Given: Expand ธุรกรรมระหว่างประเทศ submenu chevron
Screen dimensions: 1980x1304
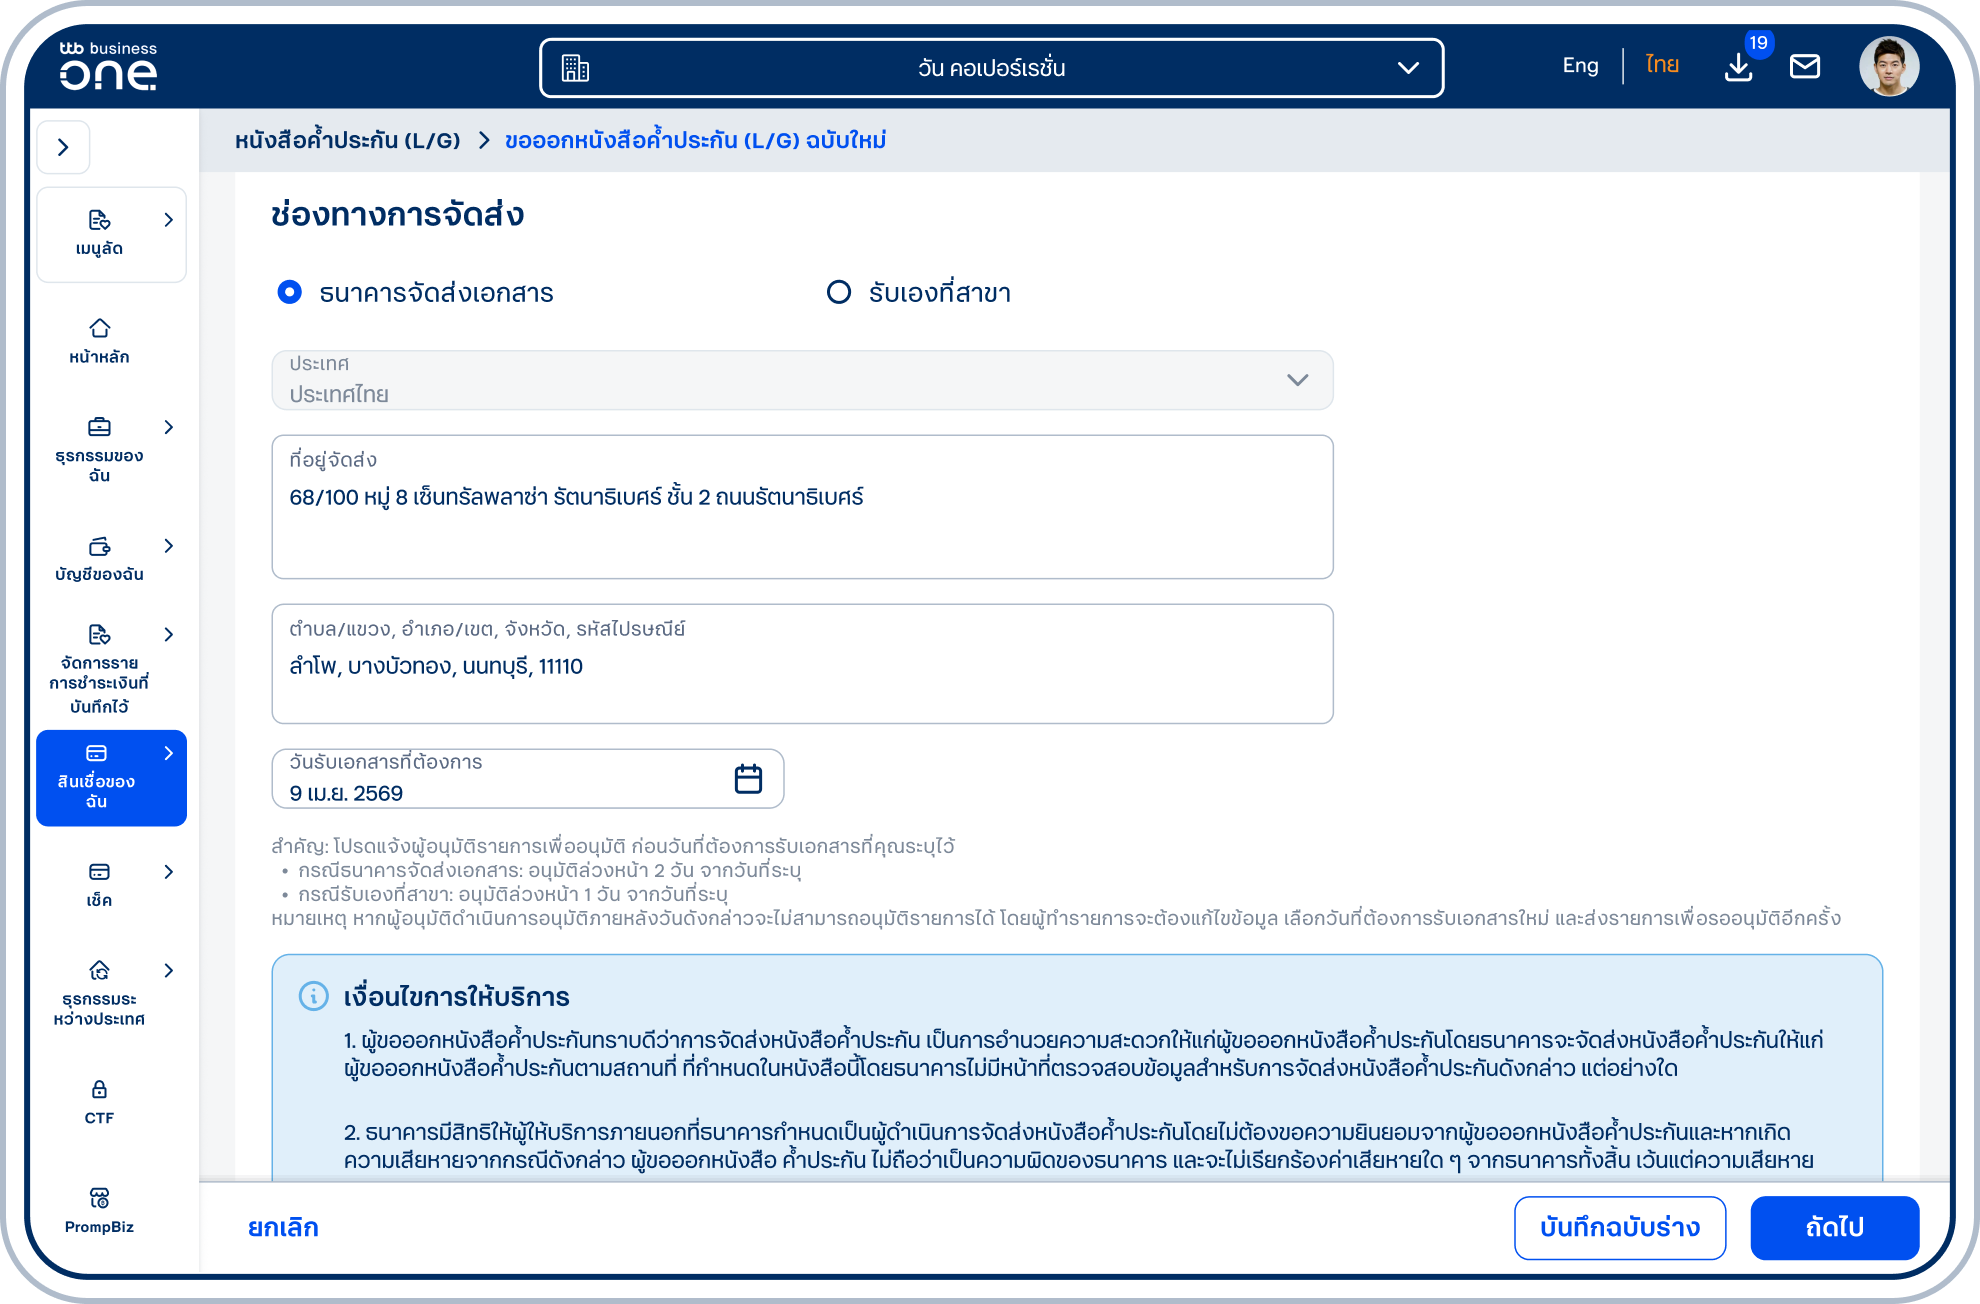Looking at the screenshot, I should pyautogui.click(x=169, y=970).
